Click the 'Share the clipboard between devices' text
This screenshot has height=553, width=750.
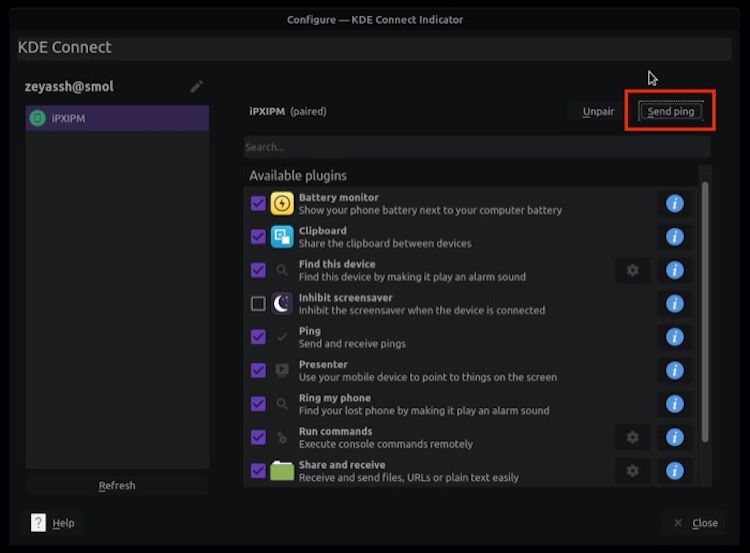(385, 243)
